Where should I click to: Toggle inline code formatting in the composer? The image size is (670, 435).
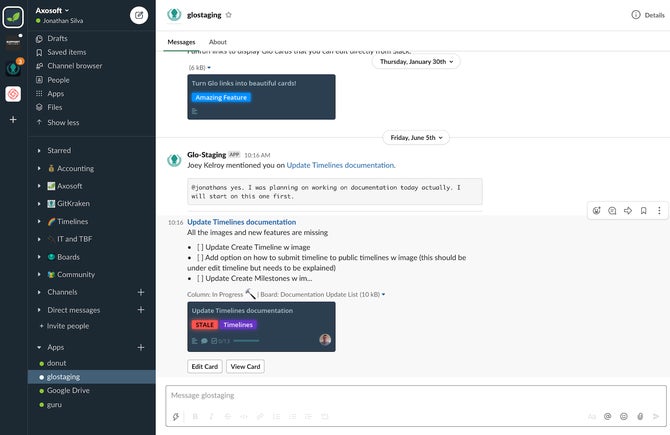pos(244,417)
